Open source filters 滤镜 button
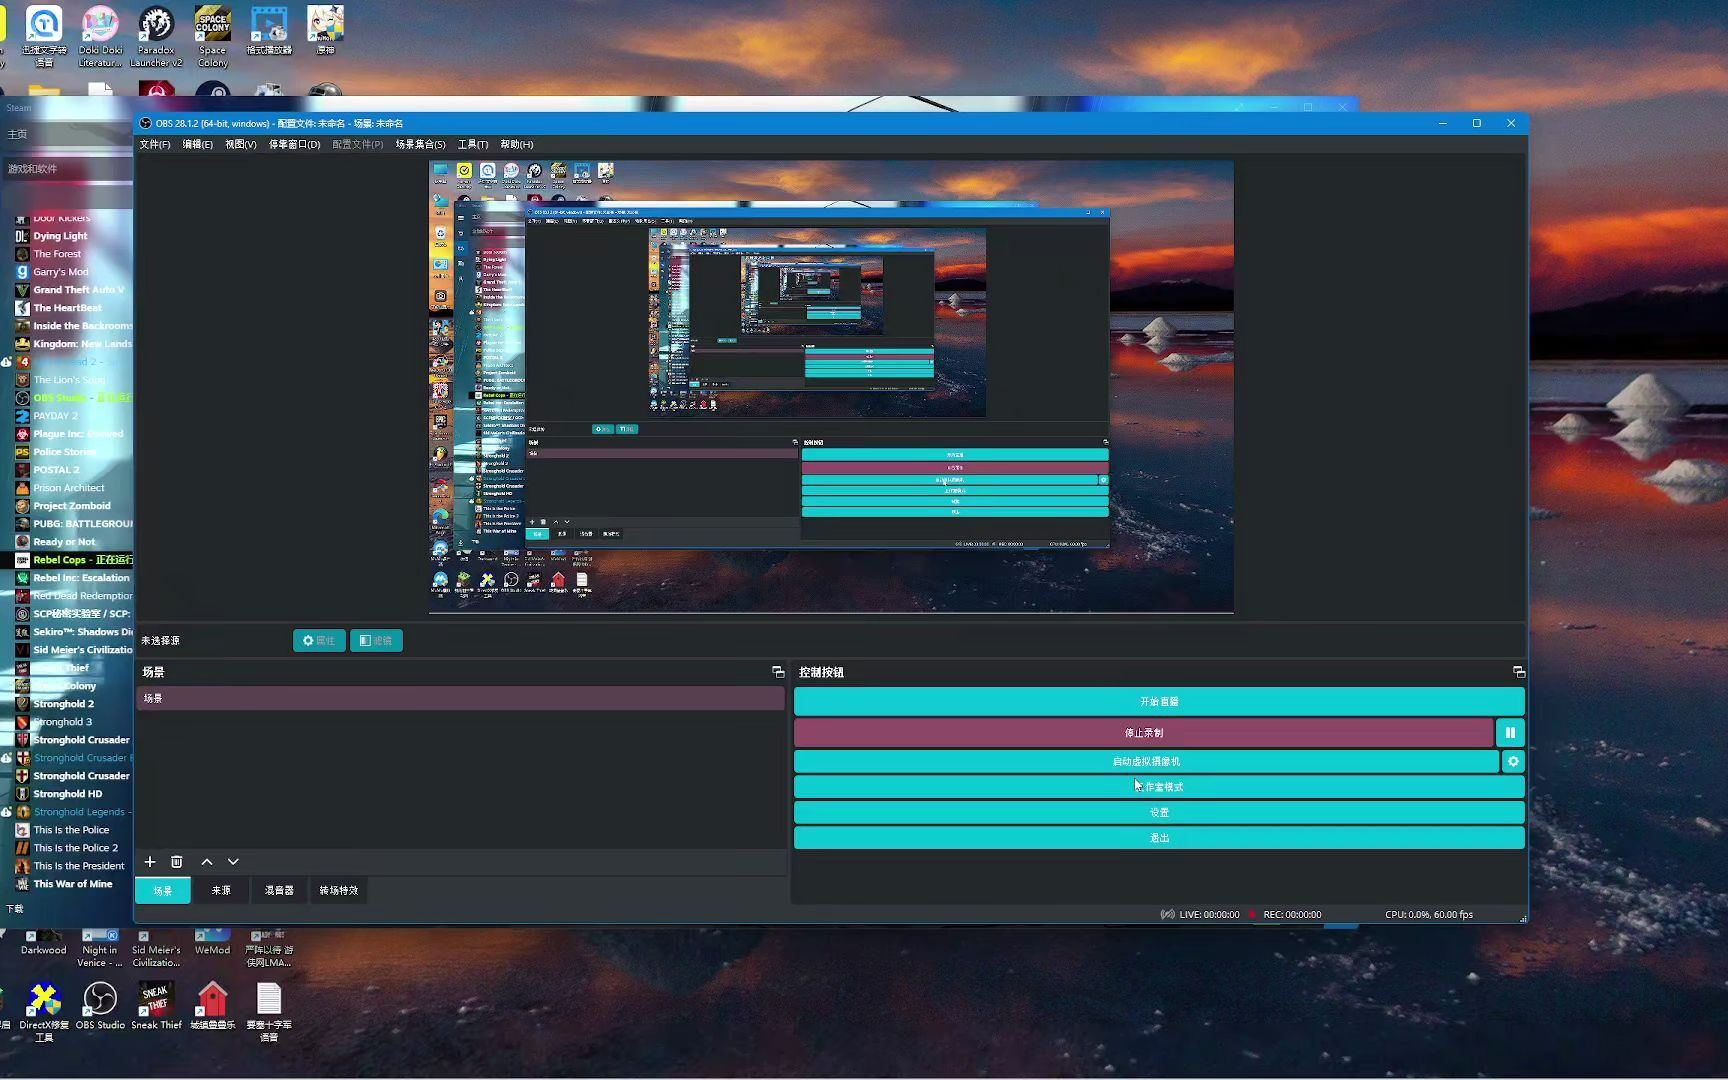This screenshot has height=1080, width=1728. coord(376,641)
